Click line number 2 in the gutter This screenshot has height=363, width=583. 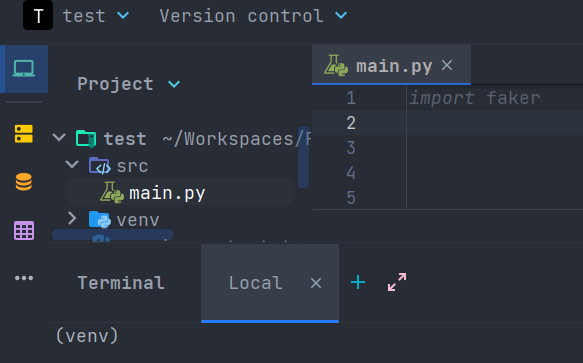coord(351,123)
